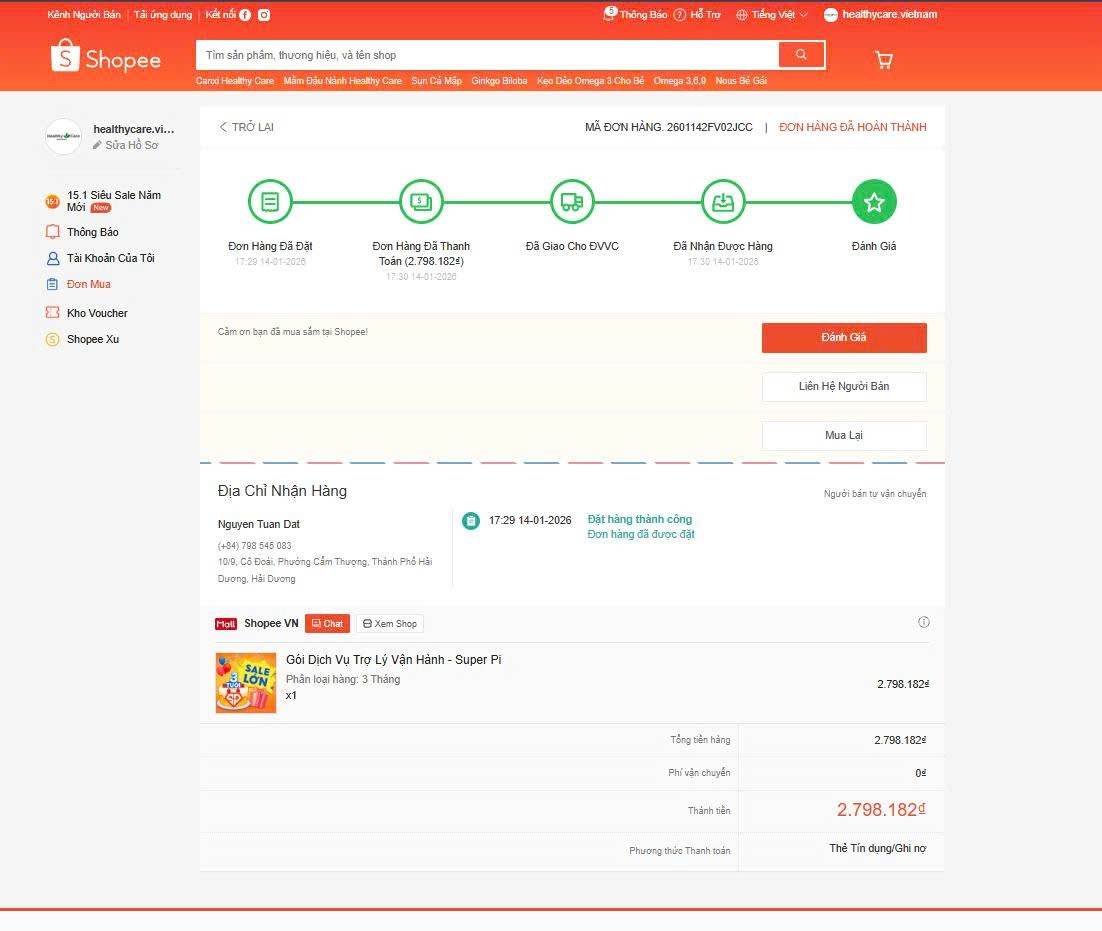Click the Hỗ Trợ link
The width and height of the screenshot is (1102, 931).
[705, 15]
